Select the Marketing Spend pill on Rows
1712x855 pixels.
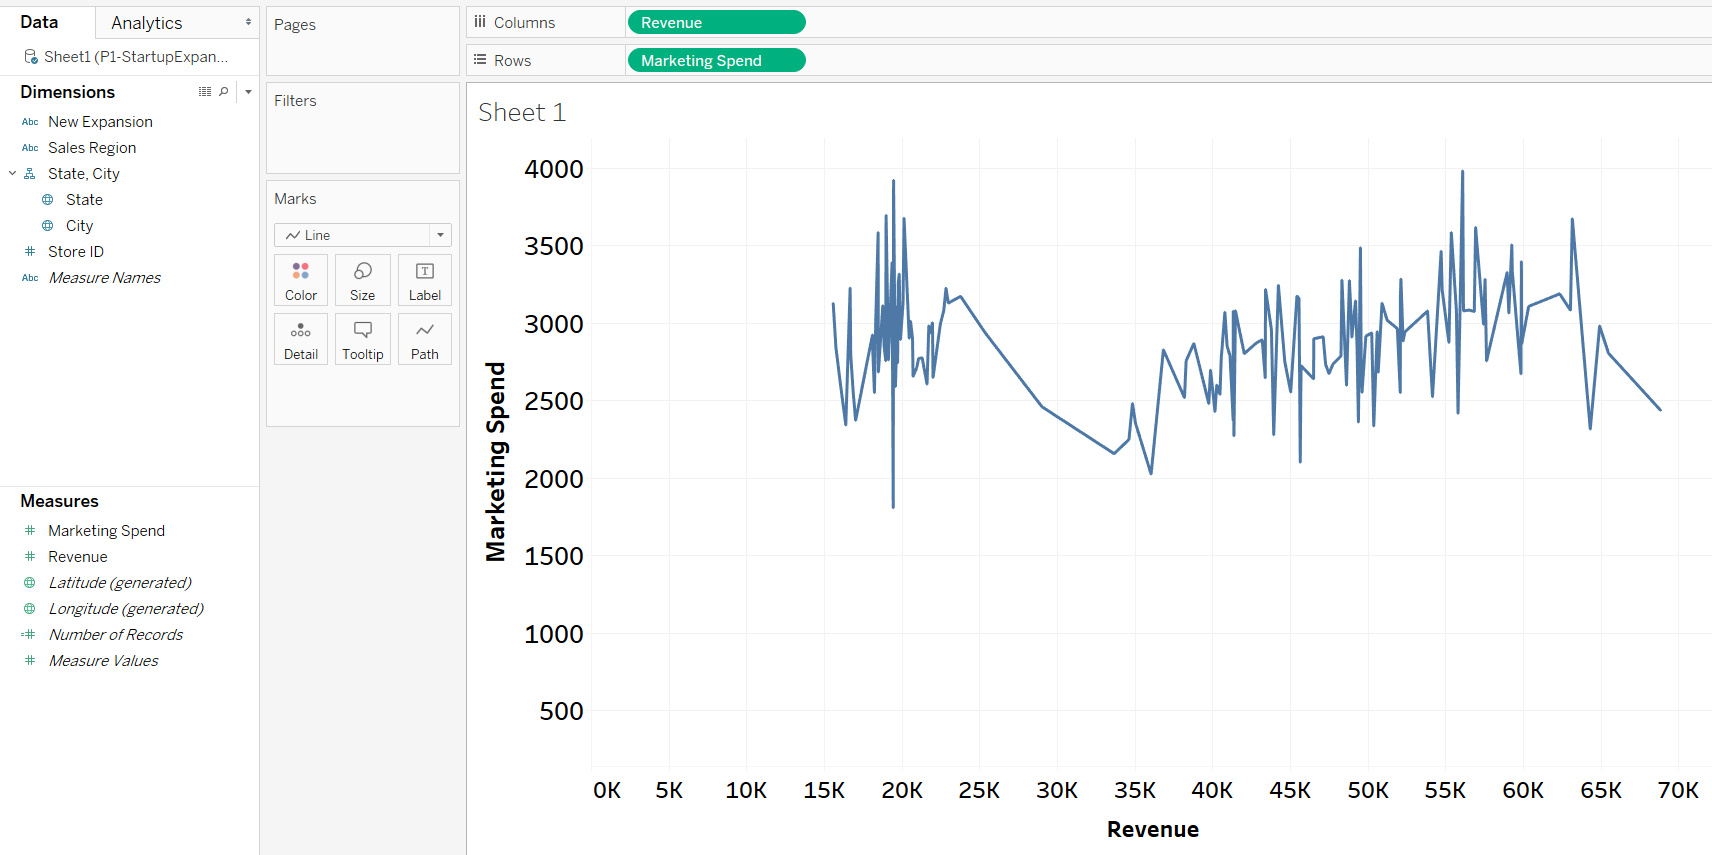(x=716, y=60)
